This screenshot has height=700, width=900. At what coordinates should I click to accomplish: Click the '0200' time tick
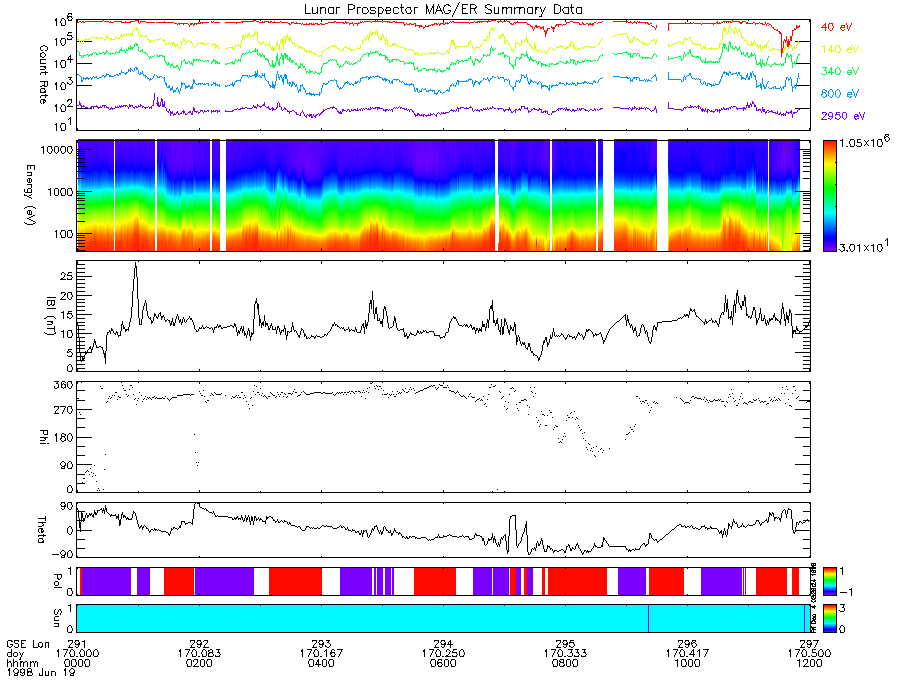pyautogui.click(x=199, y=663)
